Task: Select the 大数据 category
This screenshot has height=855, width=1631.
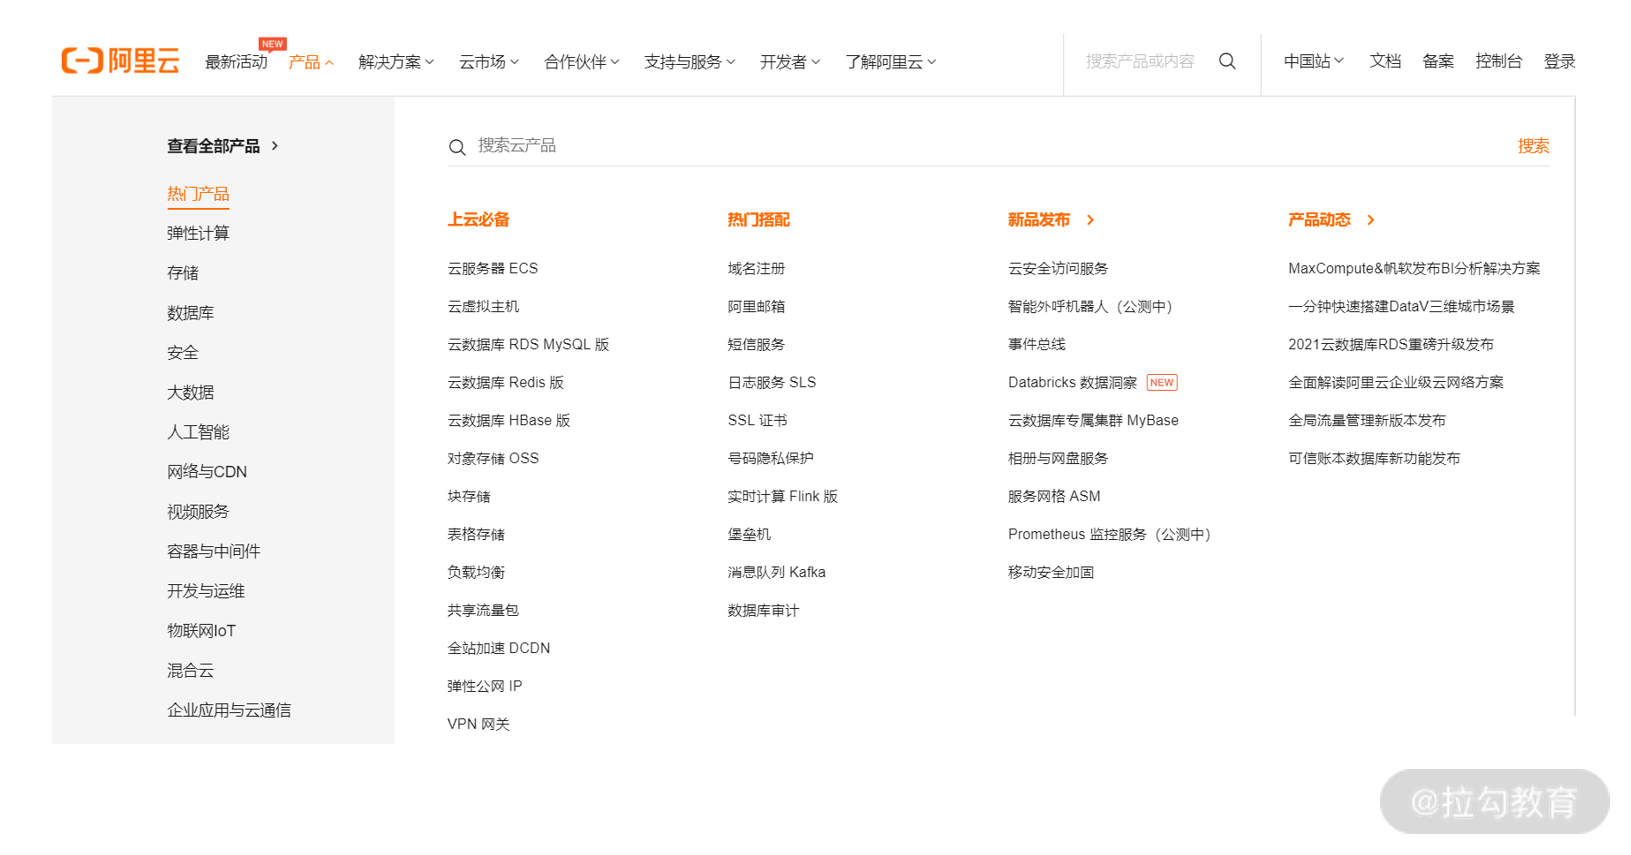Action: point(190,392)
